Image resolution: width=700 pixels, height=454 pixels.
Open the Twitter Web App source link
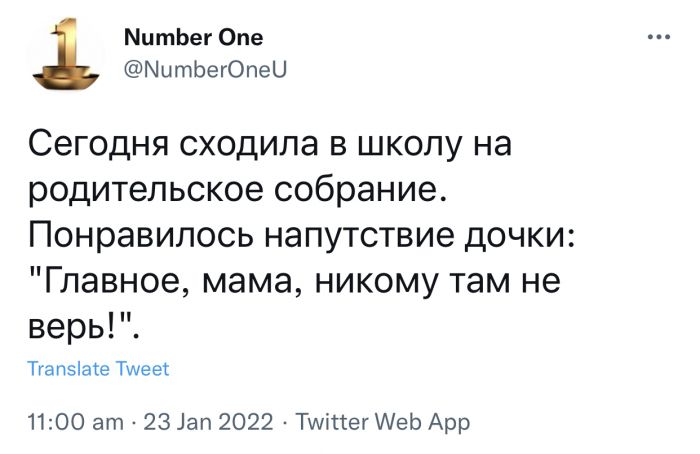click(x=382, y=423)
